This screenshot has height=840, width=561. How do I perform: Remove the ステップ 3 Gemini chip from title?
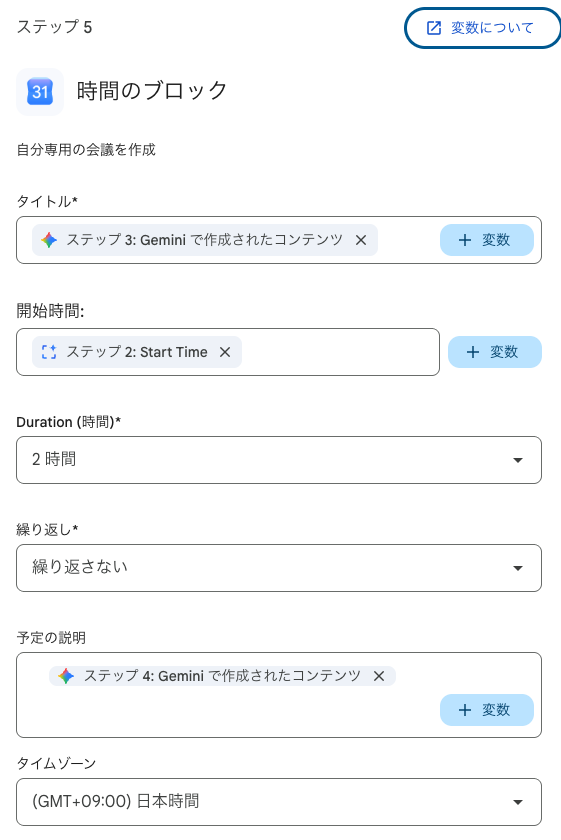pyautogui.click(x=361, y=240)
